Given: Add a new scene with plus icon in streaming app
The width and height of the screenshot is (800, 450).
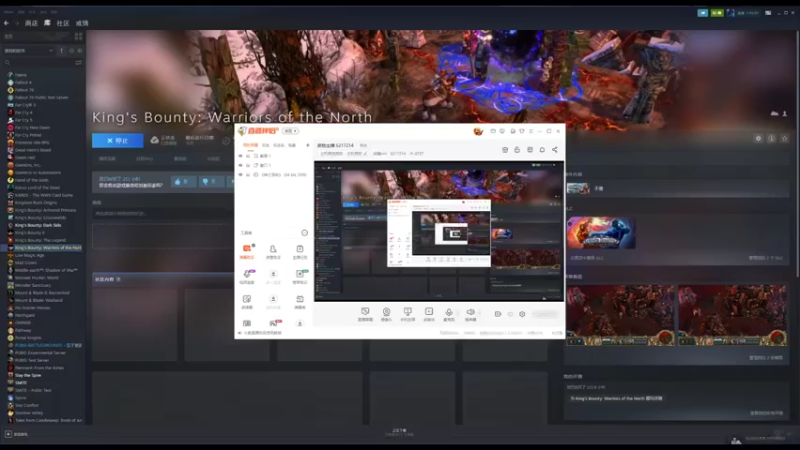Looking at the screenshot, I should [307, 145].
